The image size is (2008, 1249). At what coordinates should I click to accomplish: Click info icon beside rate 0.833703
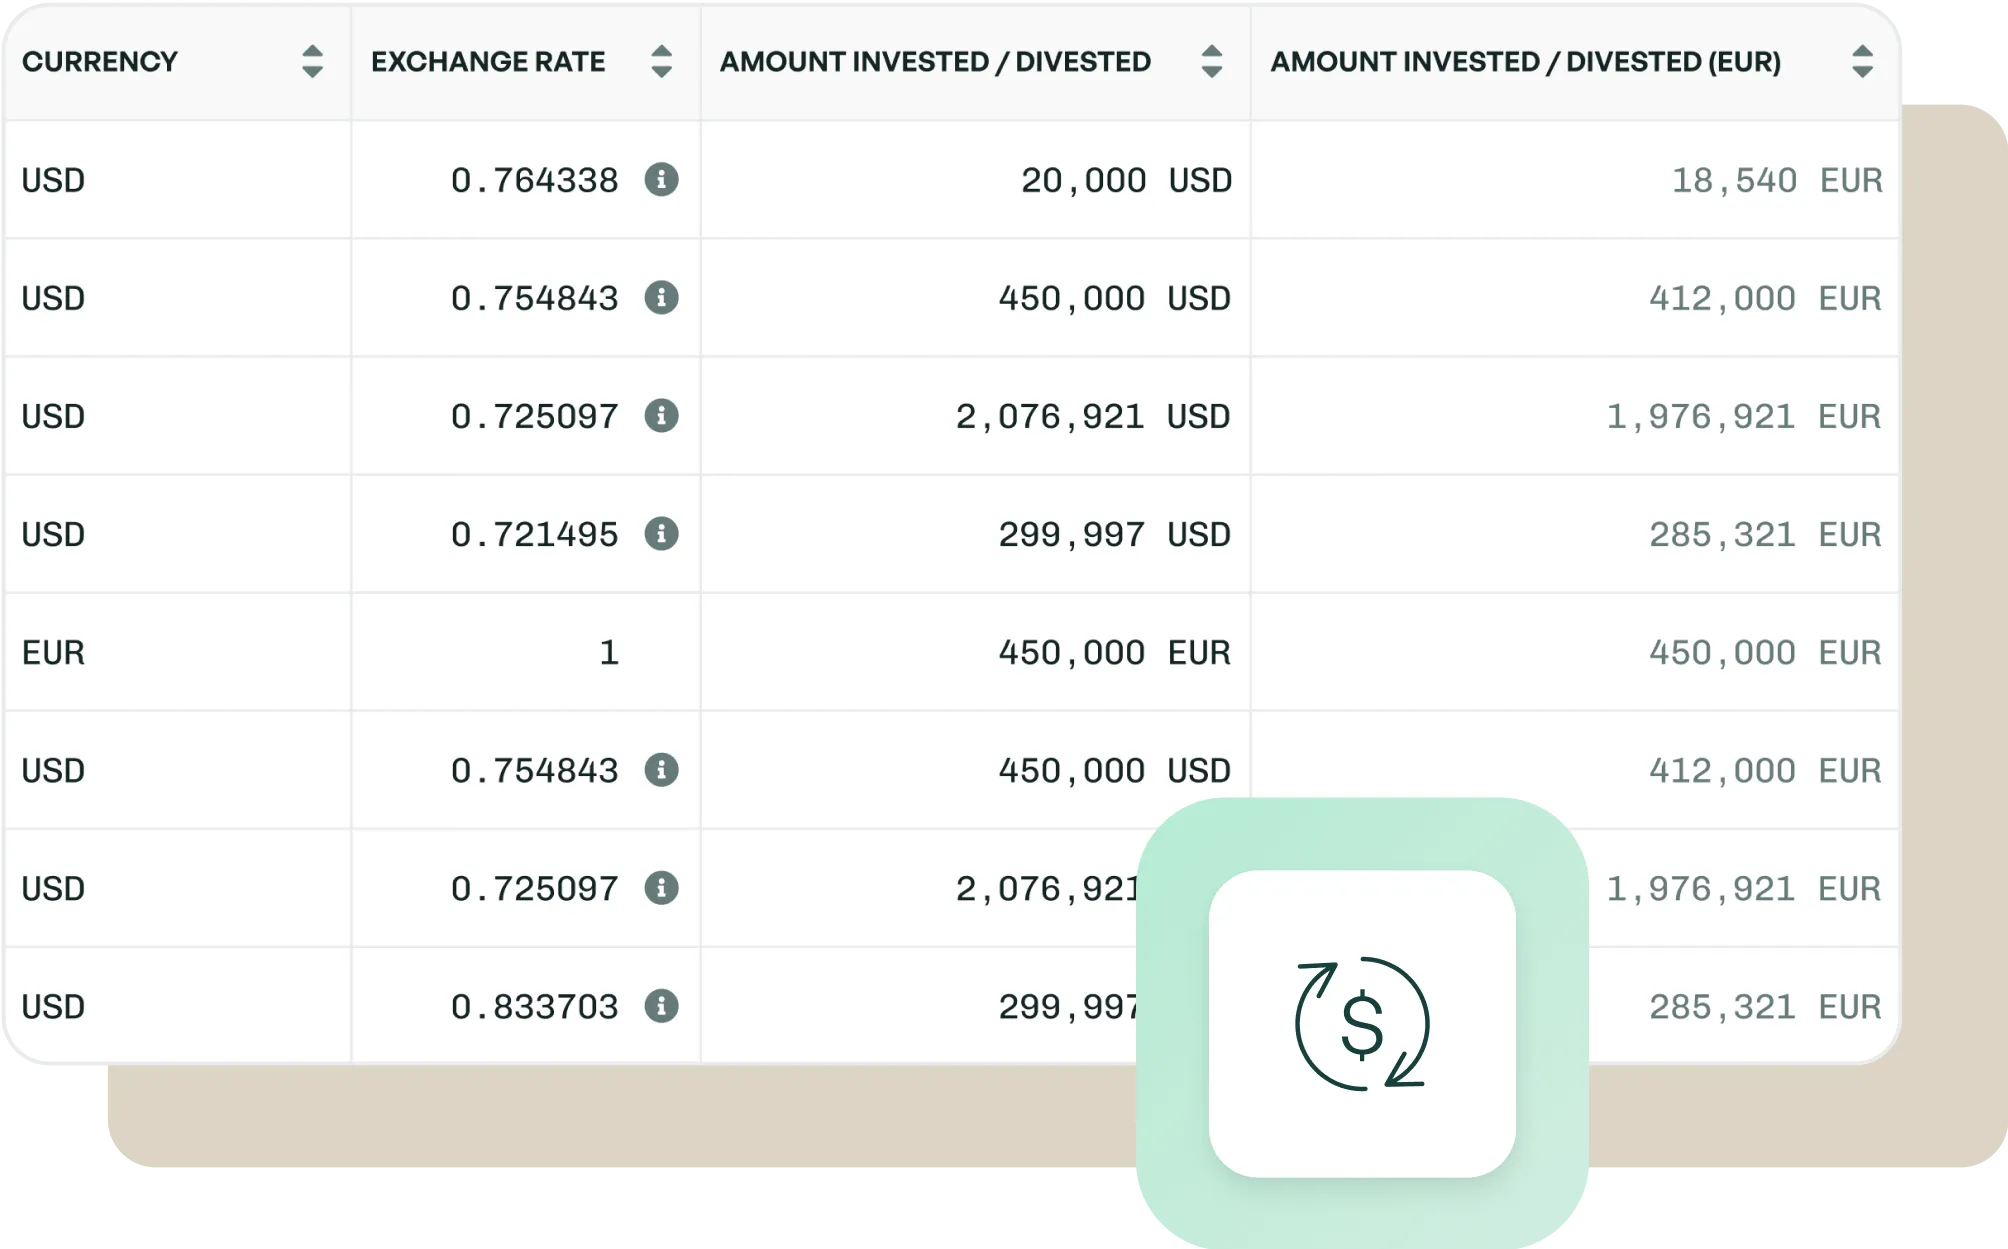pos(661,1006)
